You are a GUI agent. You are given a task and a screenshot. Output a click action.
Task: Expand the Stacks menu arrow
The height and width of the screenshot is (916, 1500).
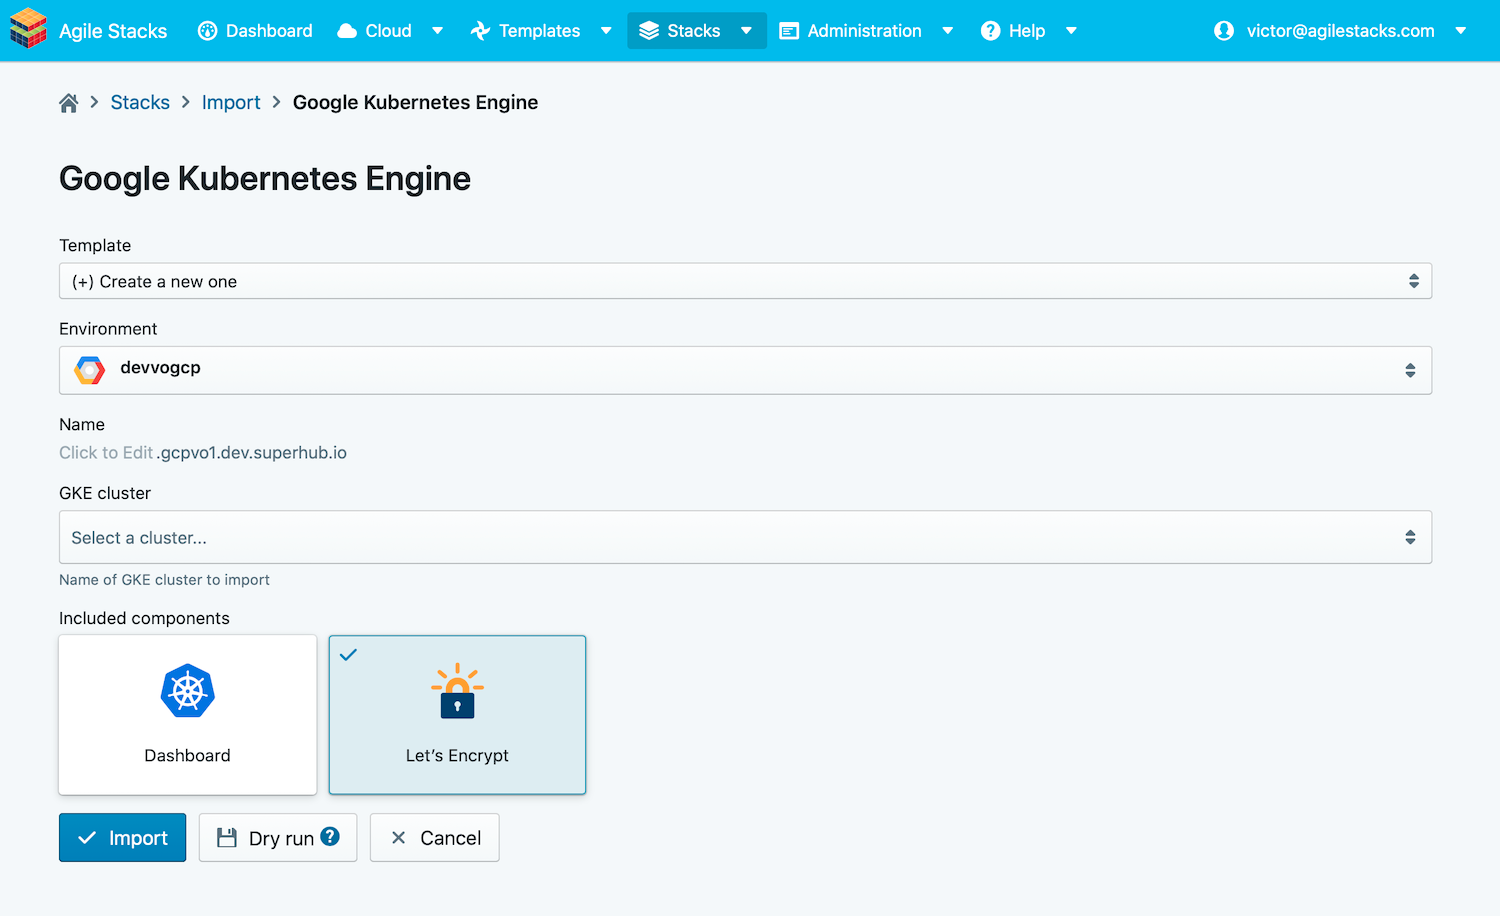(746, 31)
